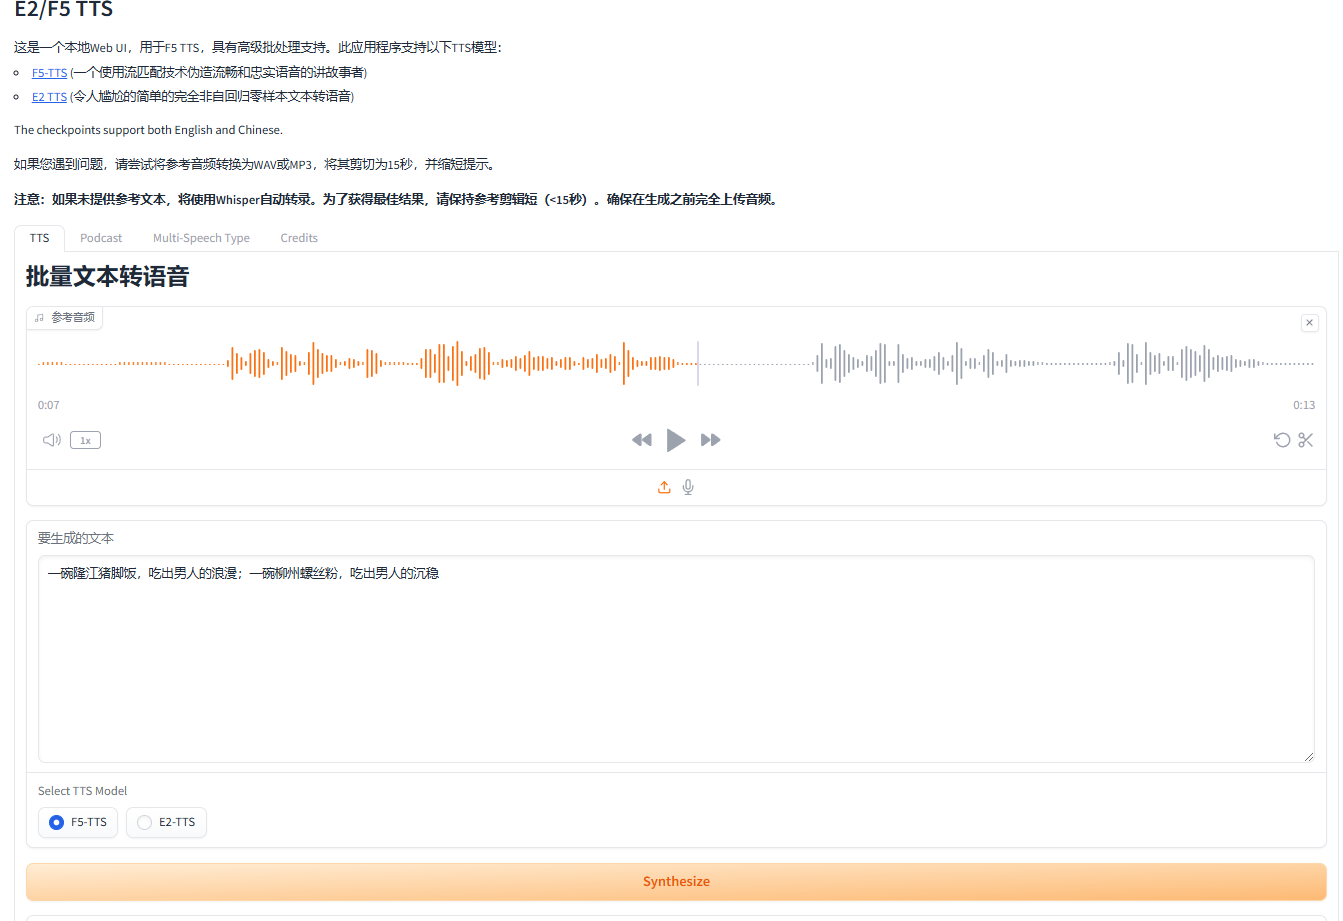Record audio with the microphone icon
This screenshot has height=921, width=1343.
point(688,487)
